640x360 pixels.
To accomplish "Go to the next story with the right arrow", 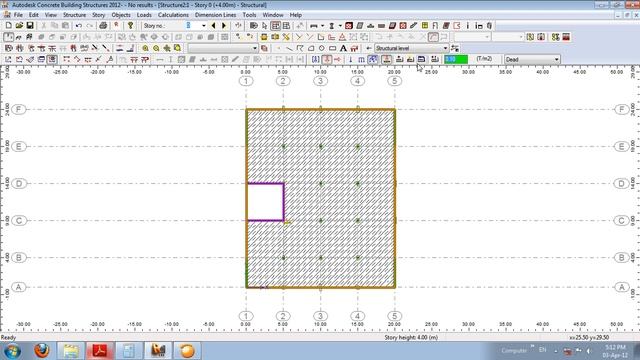I will tap(224, 26).
